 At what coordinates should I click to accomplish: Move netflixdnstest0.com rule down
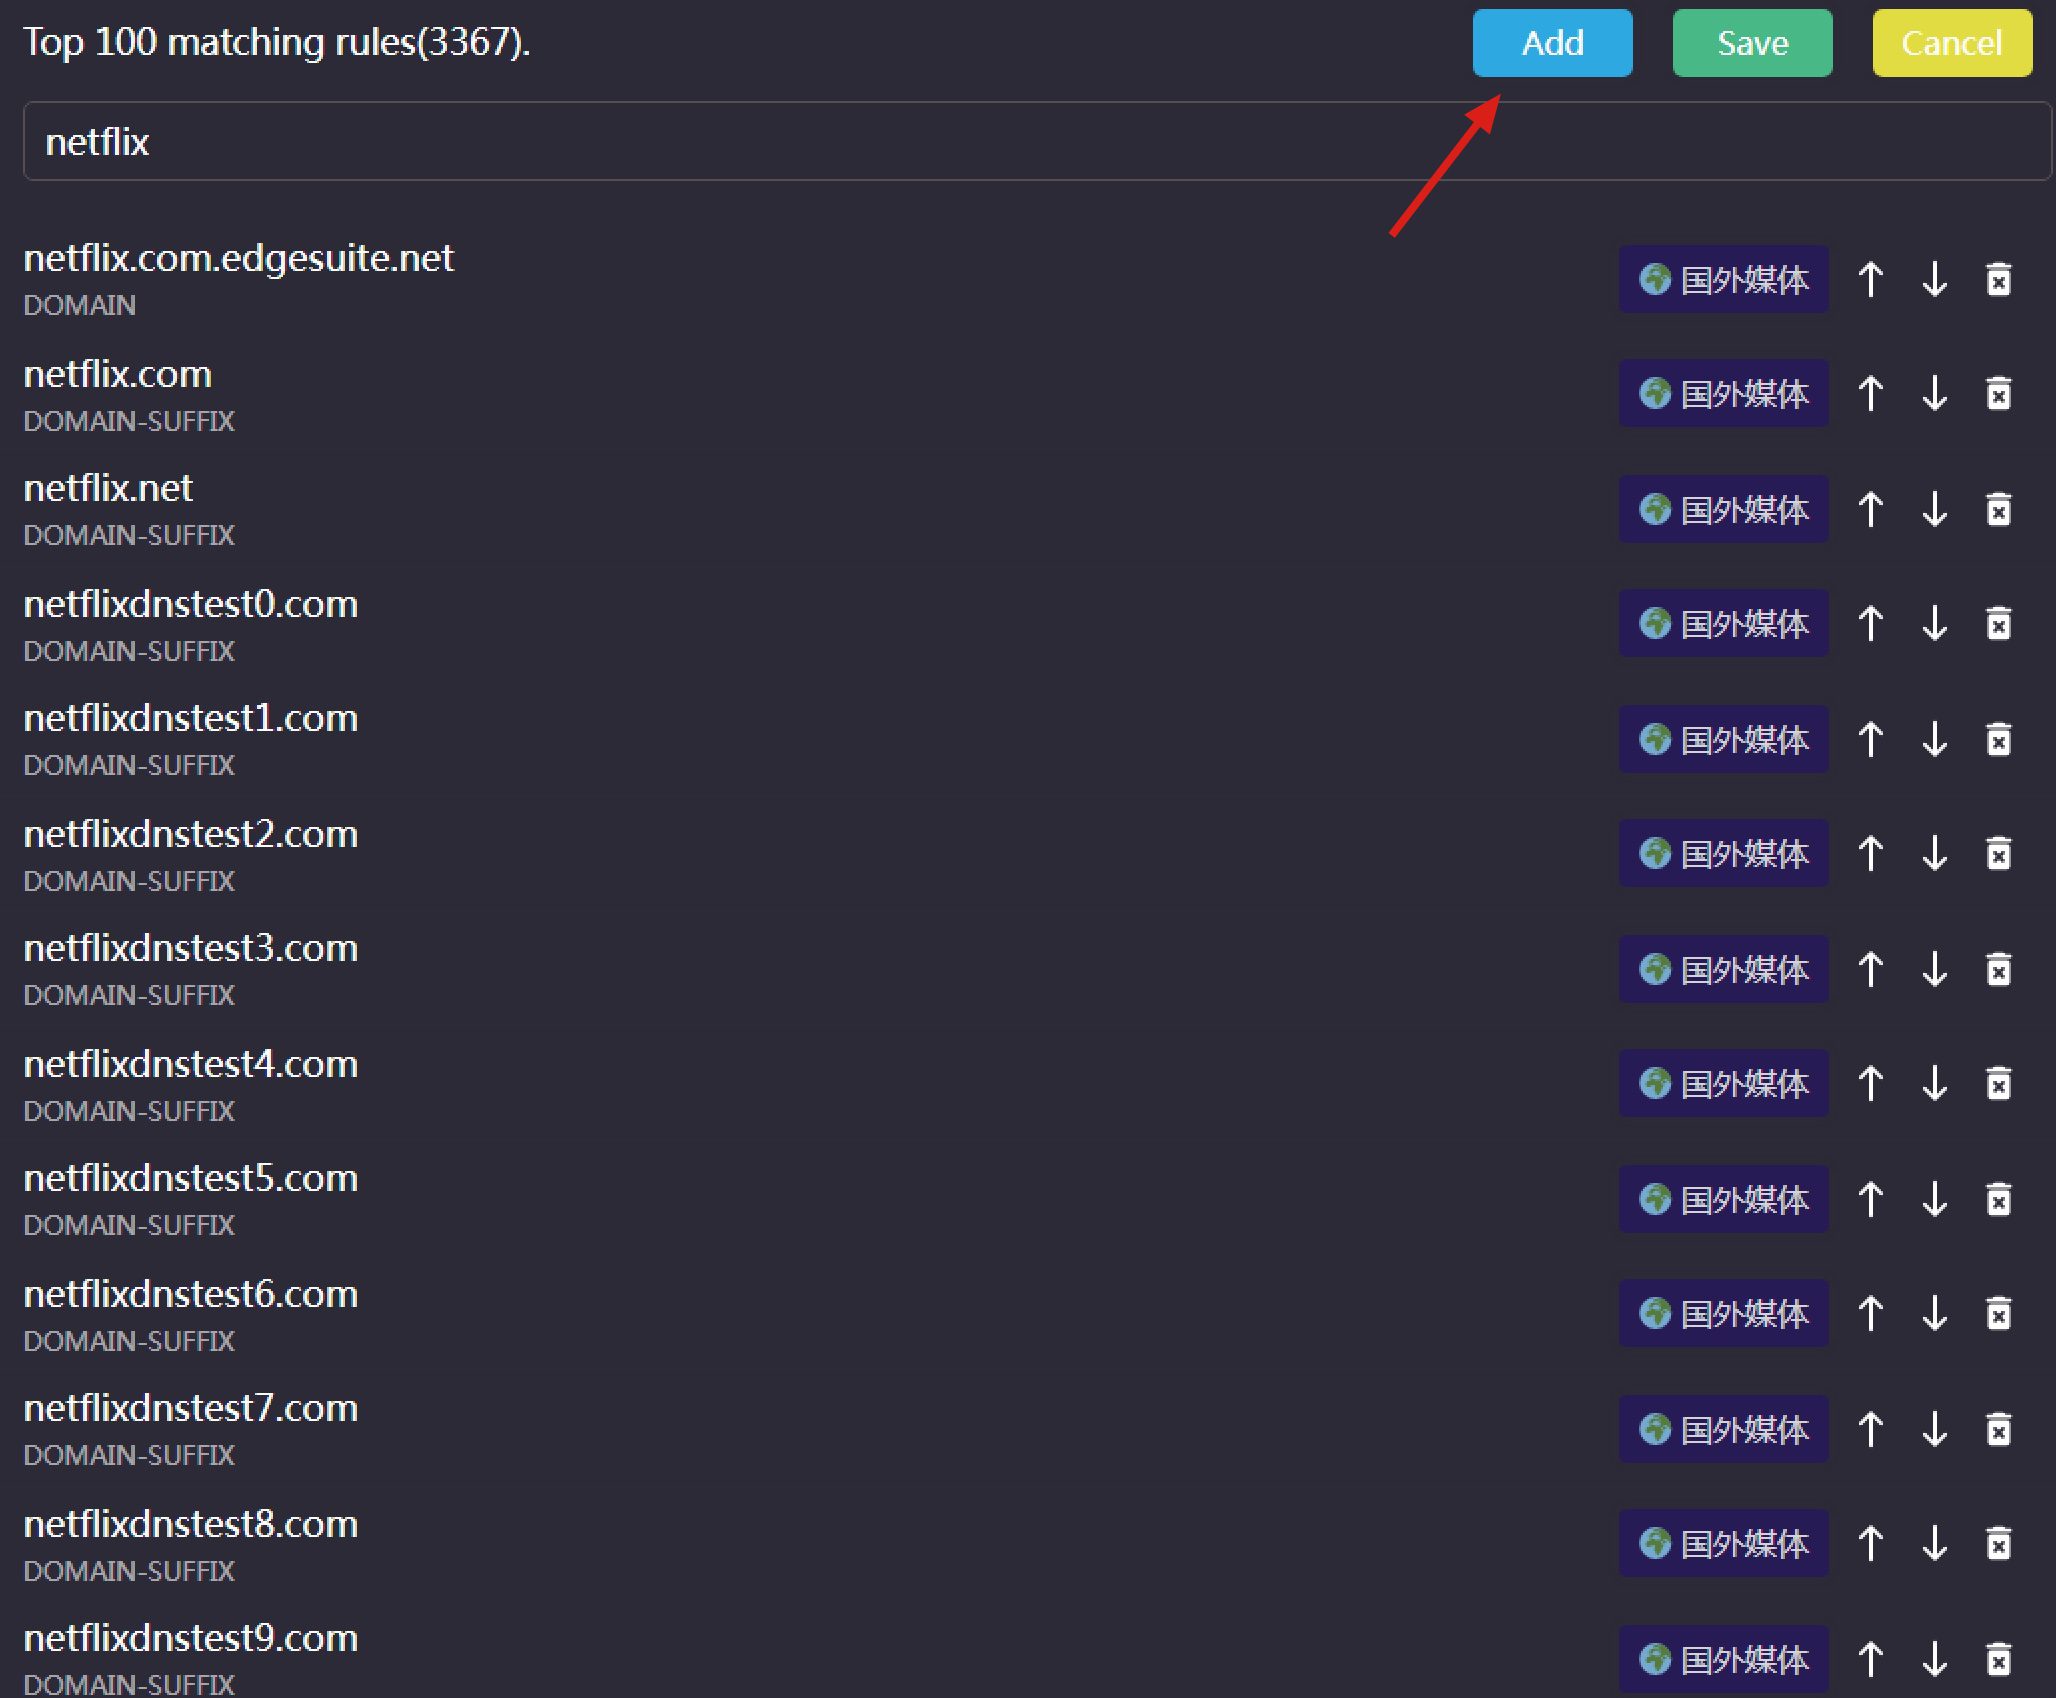pyautogui.click(x=1934, y=623)
